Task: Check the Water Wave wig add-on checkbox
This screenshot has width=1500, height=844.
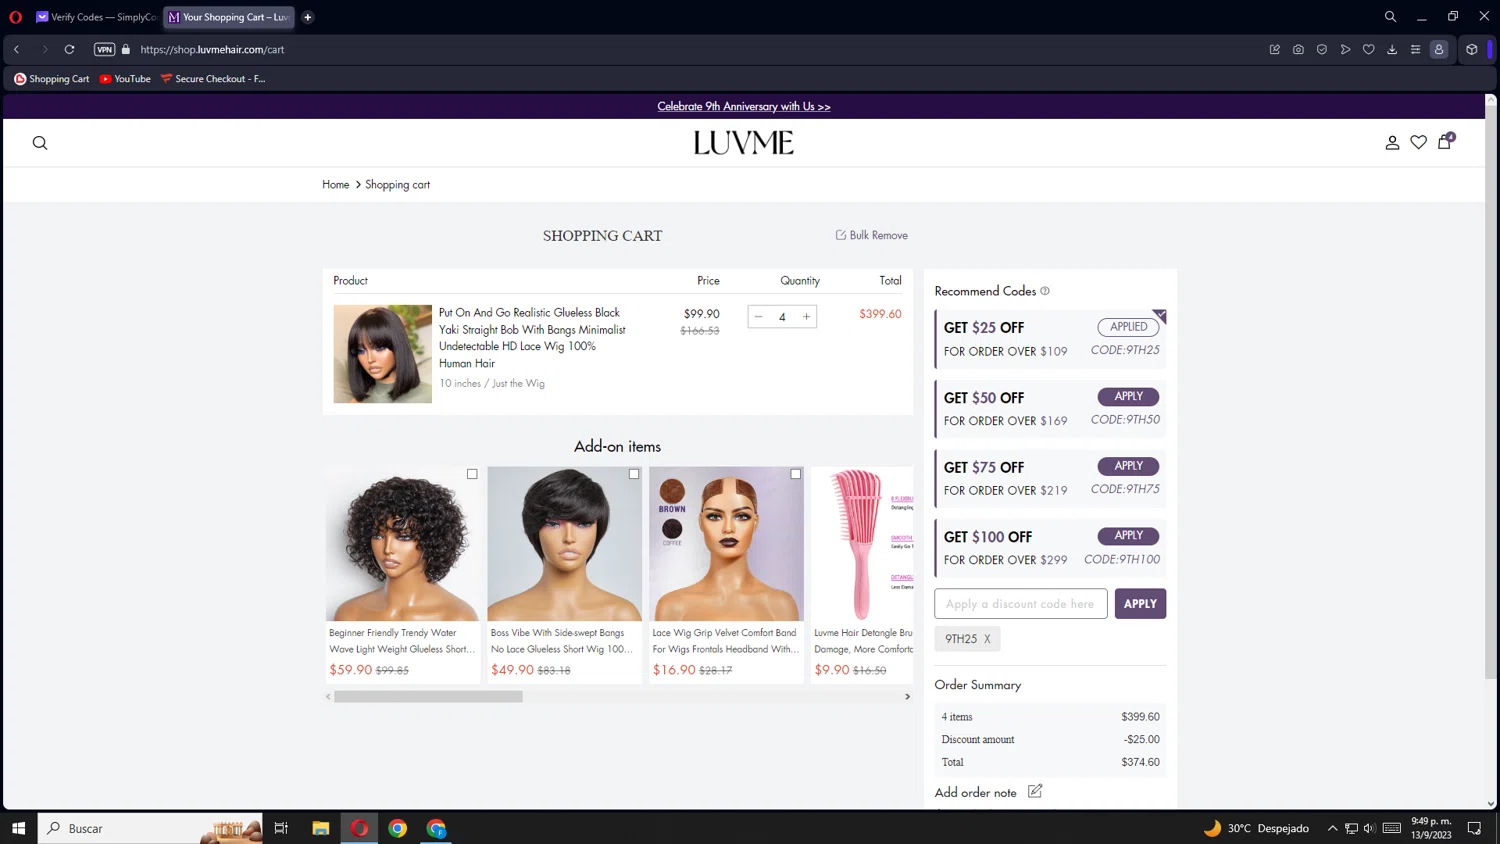Action: pyautogui.click(x=472, y=474)
